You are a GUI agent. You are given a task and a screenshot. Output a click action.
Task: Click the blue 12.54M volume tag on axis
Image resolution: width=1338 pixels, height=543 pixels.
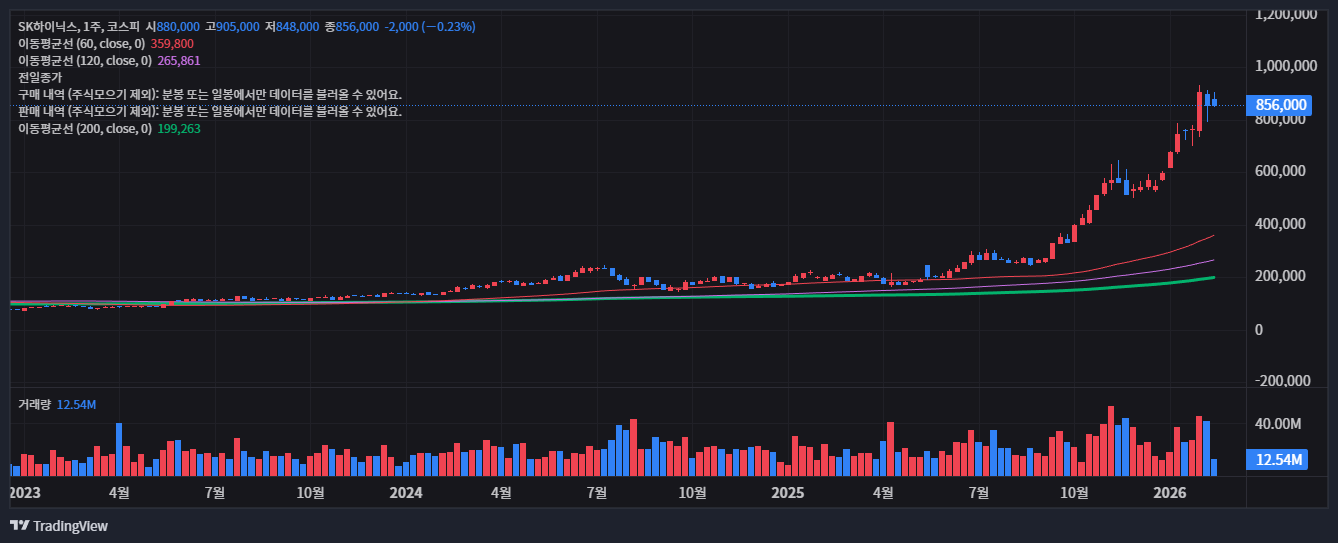pyautogui.click(x=1279, y=460)
